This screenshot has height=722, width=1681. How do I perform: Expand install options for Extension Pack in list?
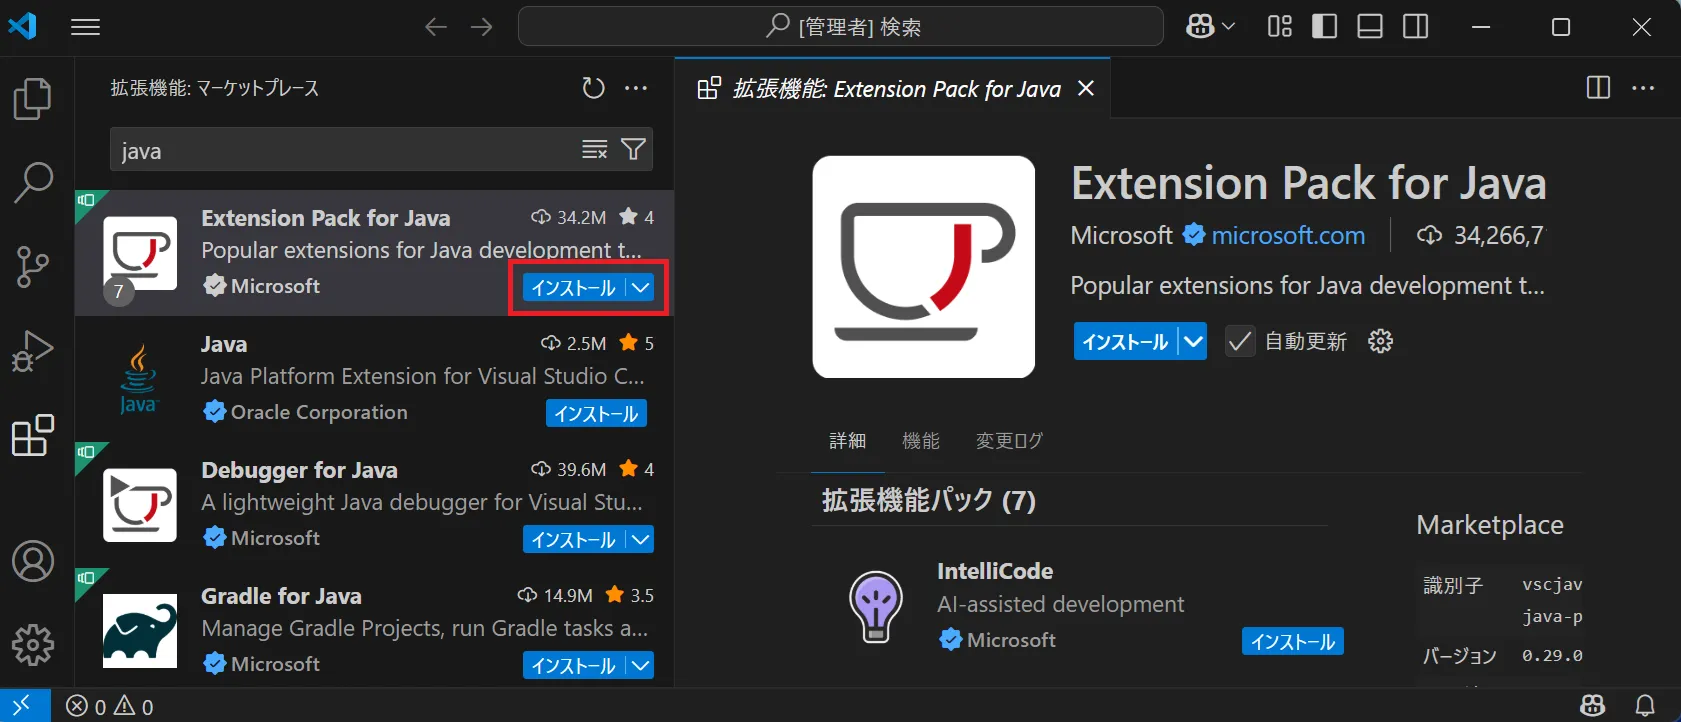click(x=641, y=288)
